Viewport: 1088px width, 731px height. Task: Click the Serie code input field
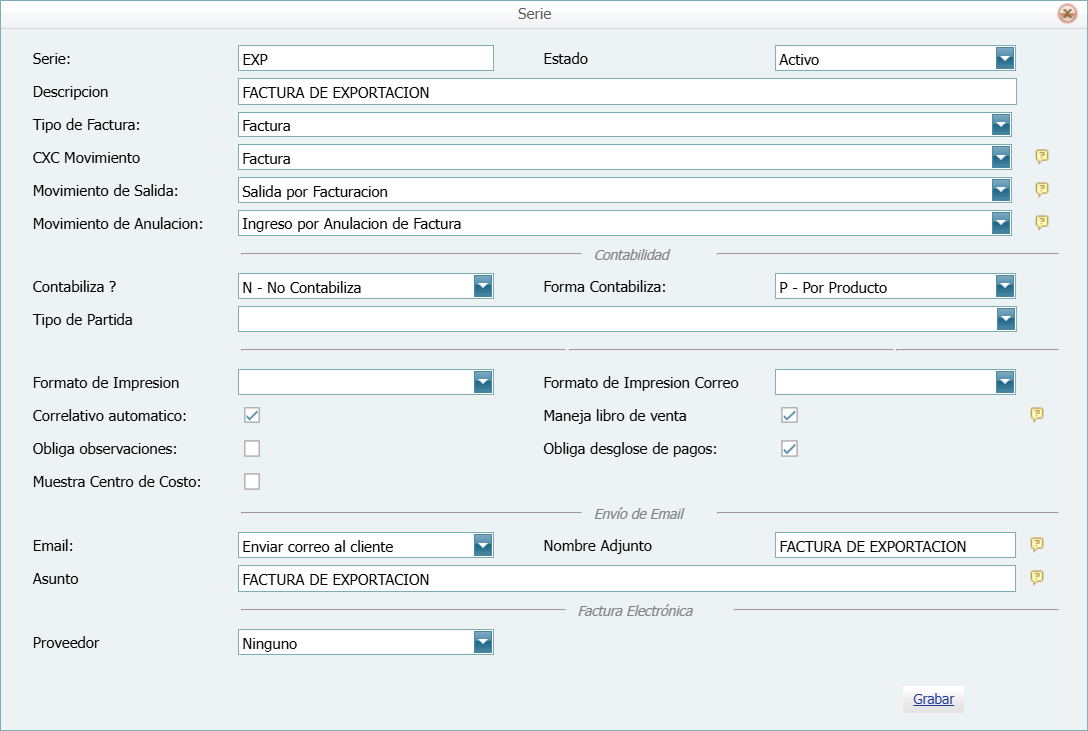point(366,59)
